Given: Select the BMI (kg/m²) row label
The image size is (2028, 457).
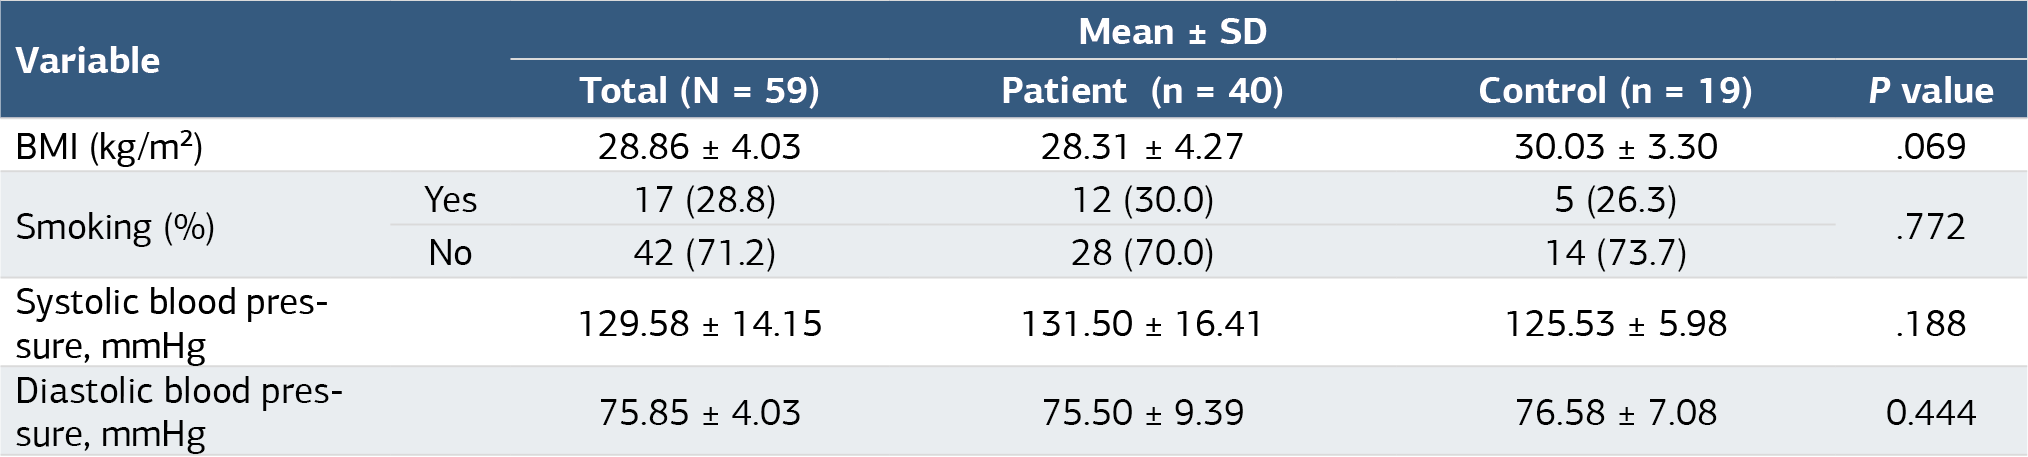Looking at the screenshot, I should 109,147.
